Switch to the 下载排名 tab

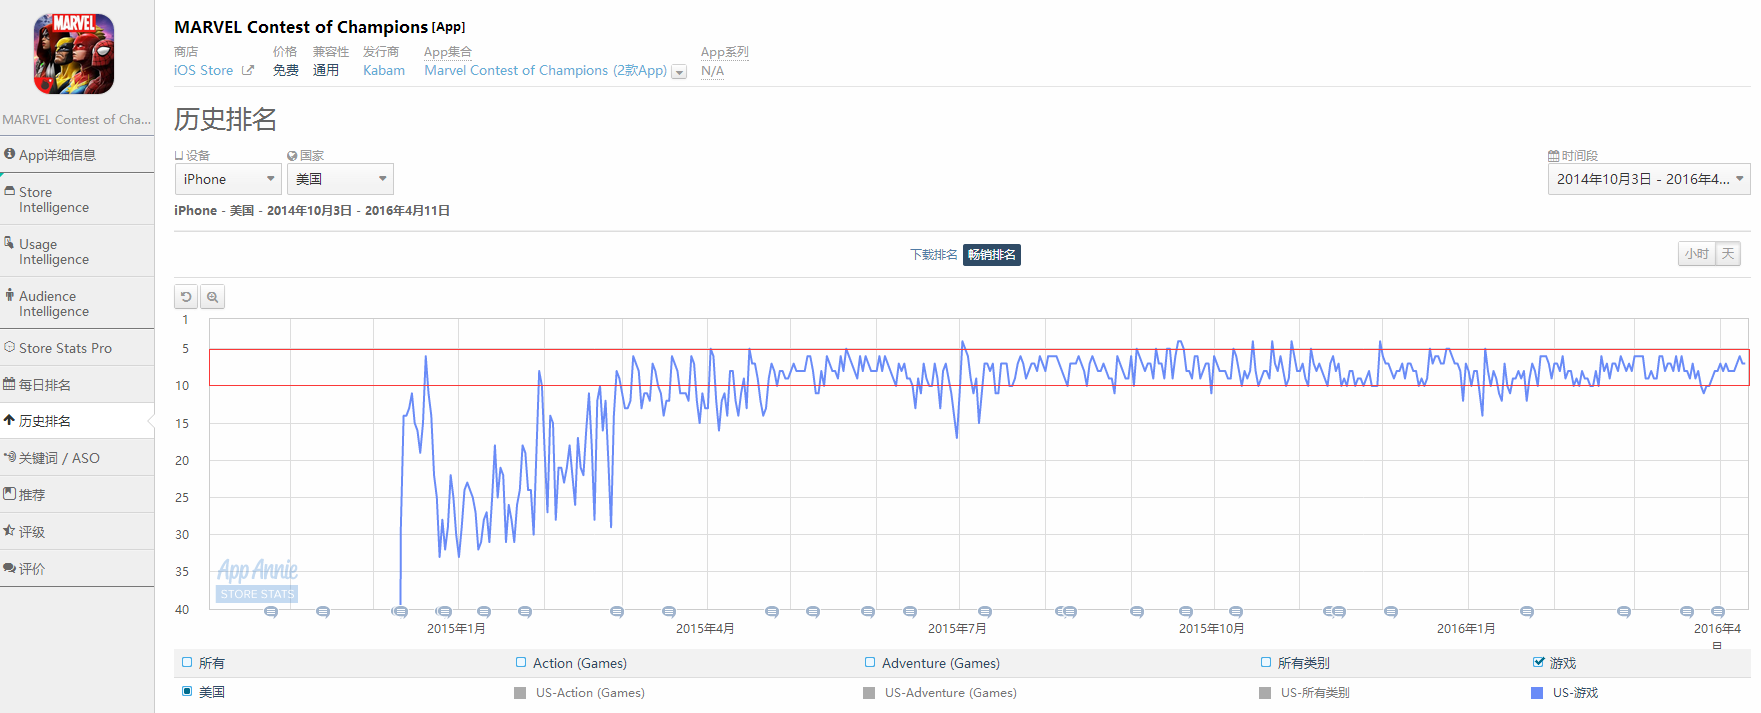(934, 255)
